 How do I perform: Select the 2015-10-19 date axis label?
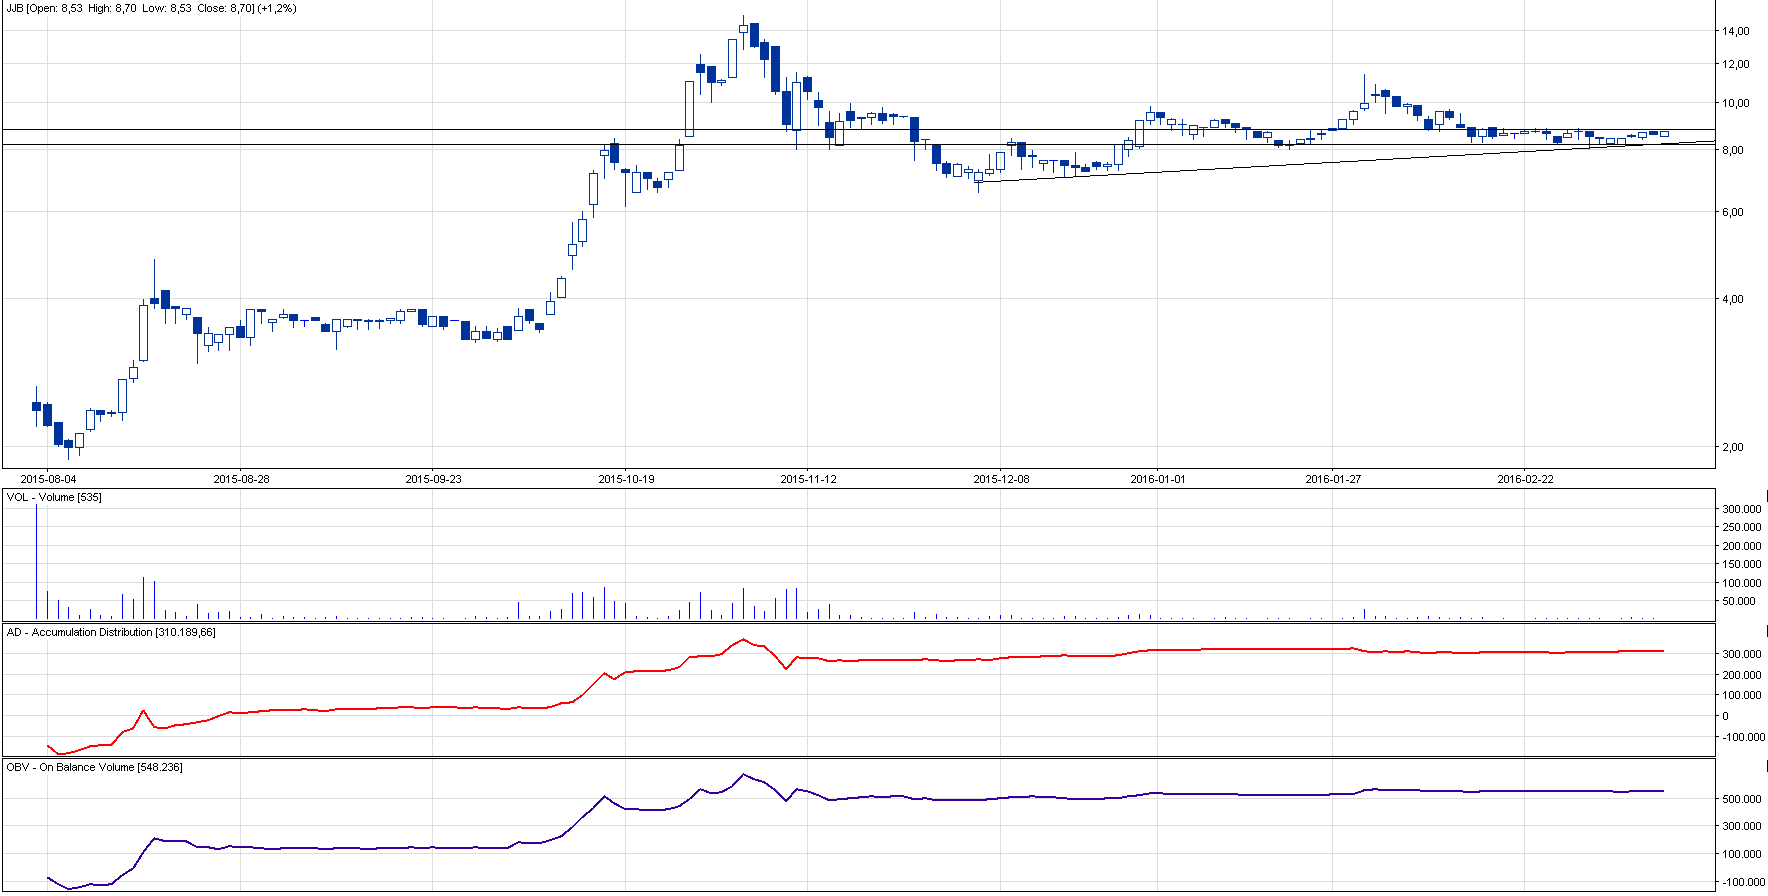[x=626, y=479]
